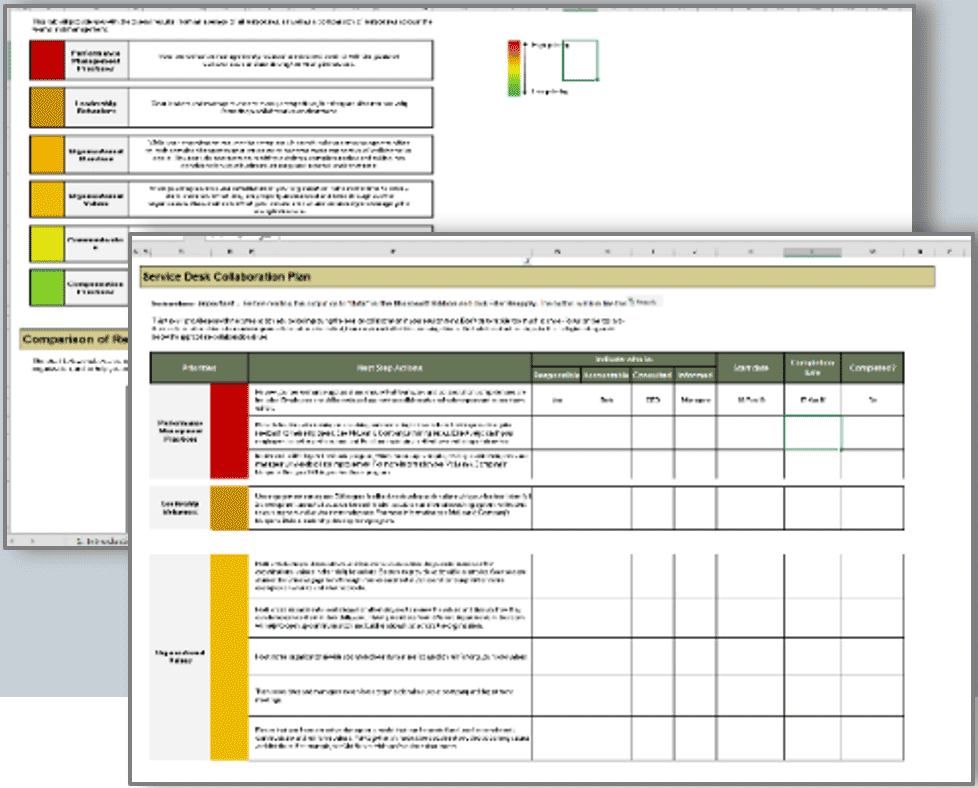Click the 'Managers' cell under Informed
The image size is (978, 788).
695,400
